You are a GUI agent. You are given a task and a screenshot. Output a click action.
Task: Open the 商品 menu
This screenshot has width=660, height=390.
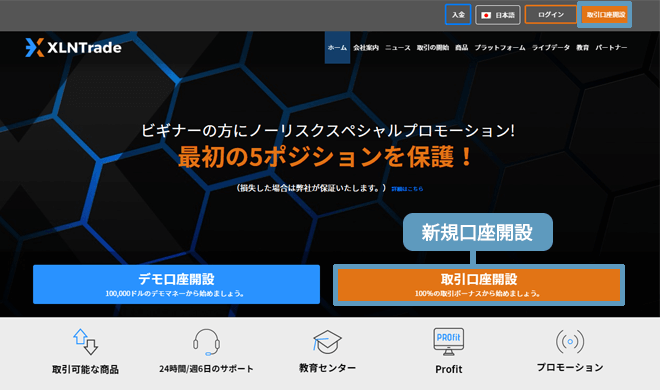[461, 48]
